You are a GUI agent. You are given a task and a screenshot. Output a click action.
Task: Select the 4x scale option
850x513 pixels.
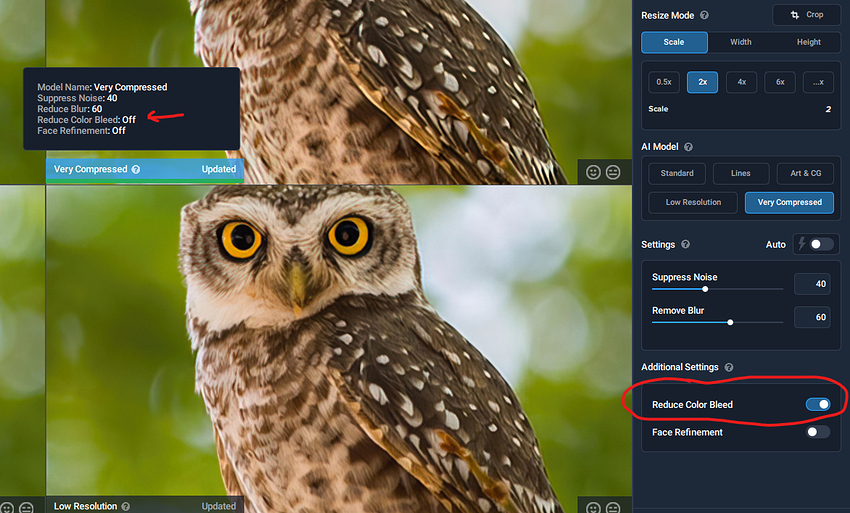pyautogui.click(x=741, y=82)
